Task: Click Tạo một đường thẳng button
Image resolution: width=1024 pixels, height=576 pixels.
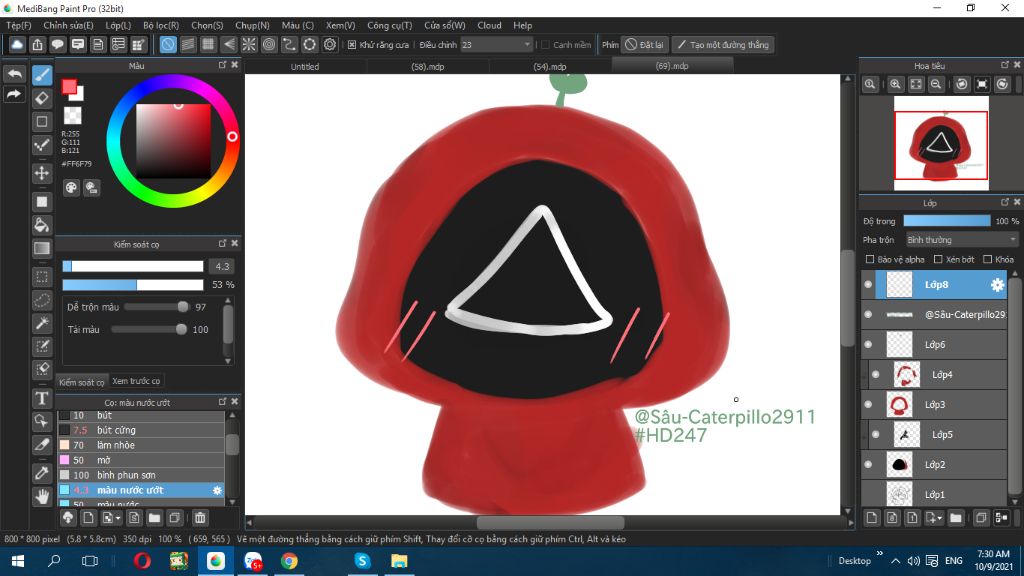Action: click(x=723, y=45)
